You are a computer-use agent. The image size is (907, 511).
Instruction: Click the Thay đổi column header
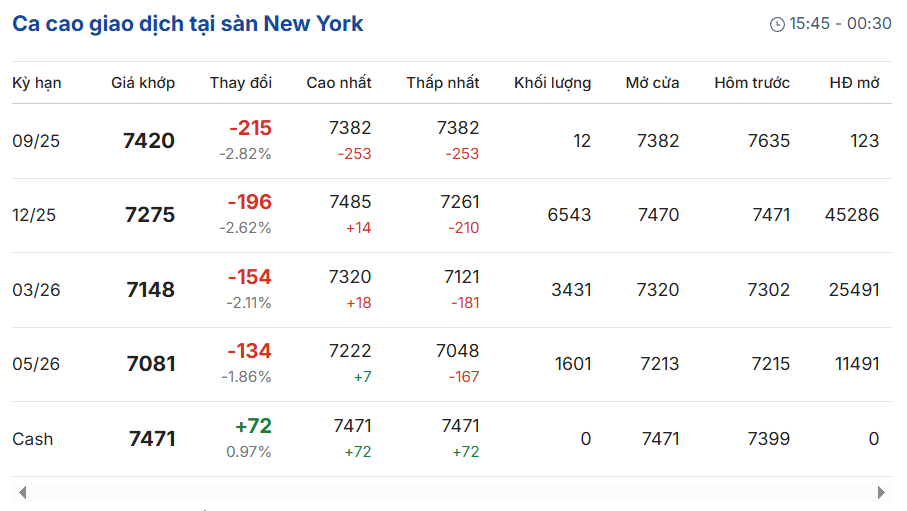click(x=241, y=83)
